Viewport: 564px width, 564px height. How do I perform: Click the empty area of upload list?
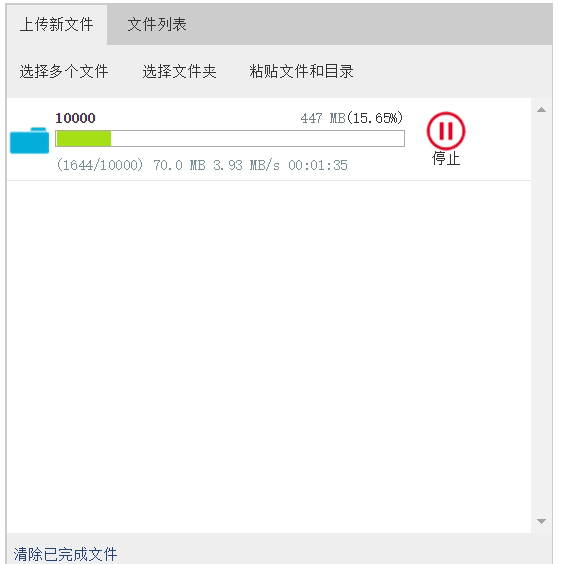pyautogui.click(x=269, y=356)
